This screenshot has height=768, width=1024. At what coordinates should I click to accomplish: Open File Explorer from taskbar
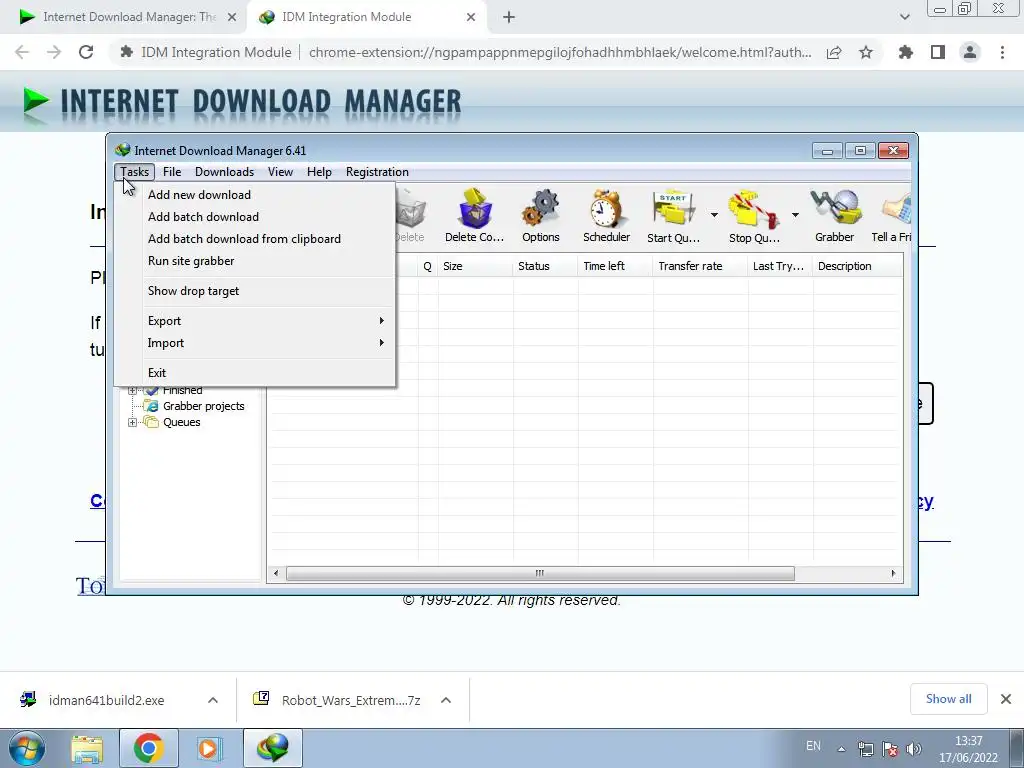87,748
